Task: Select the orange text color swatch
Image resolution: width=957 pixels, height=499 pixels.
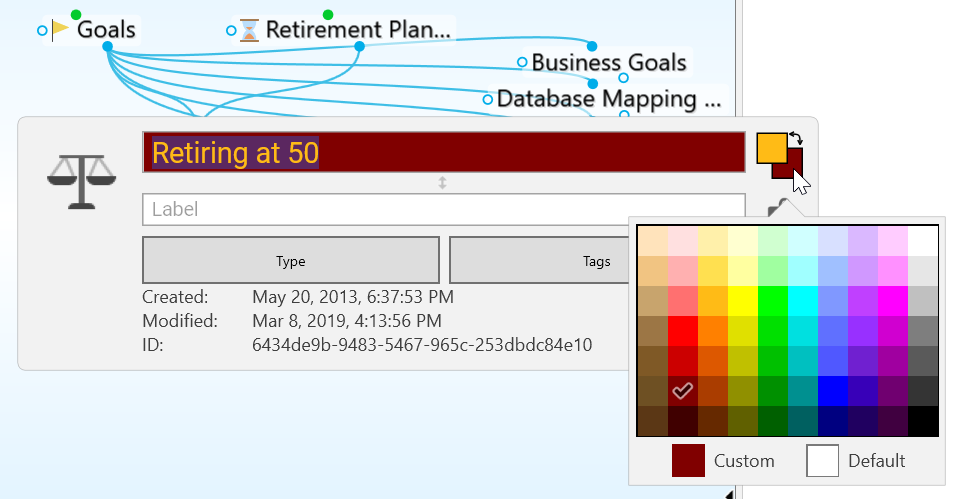Action: pos(768,146)
